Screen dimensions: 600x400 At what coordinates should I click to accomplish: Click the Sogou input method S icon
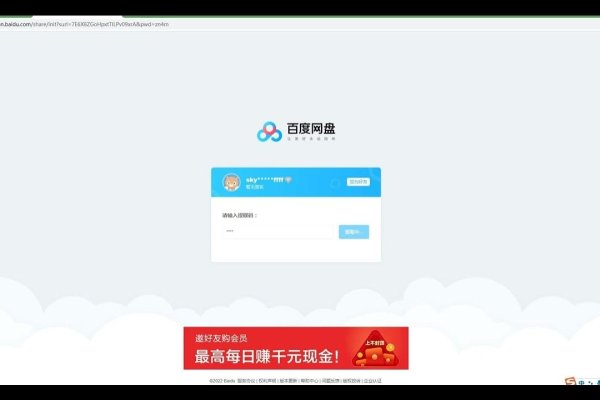(570, 381)
